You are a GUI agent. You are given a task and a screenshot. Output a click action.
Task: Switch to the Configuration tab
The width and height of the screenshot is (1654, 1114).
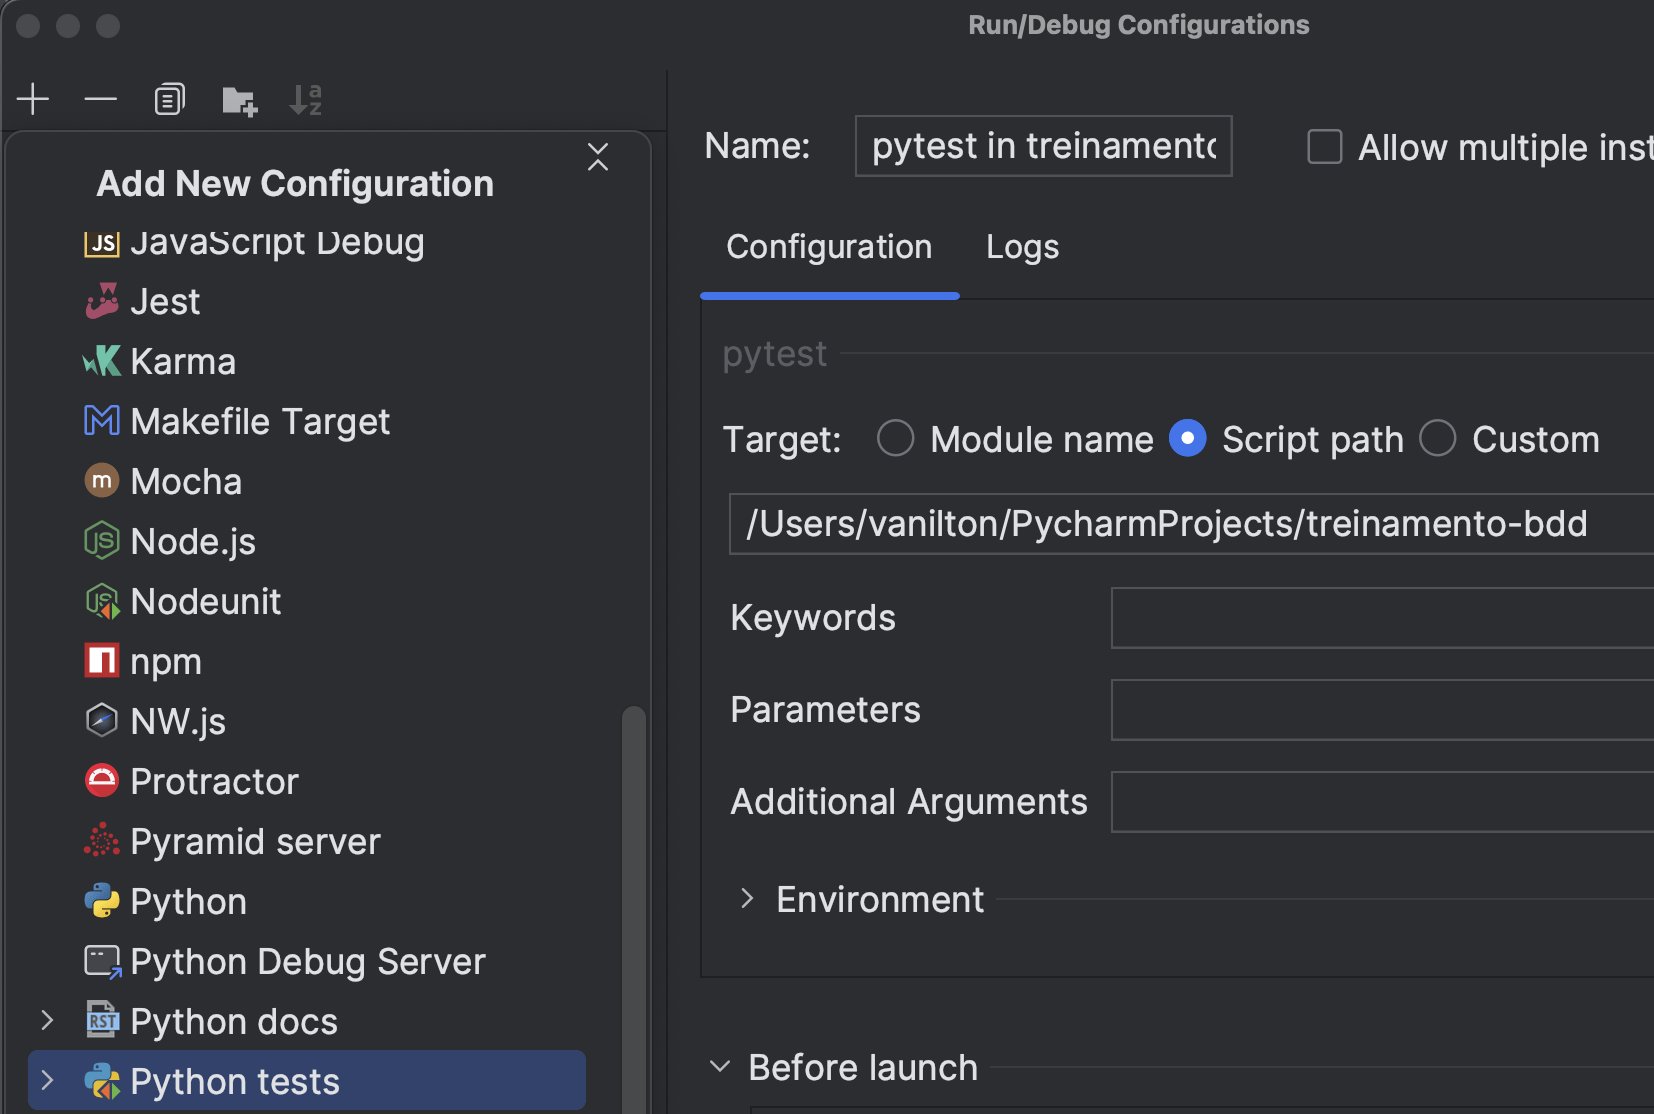829,247
